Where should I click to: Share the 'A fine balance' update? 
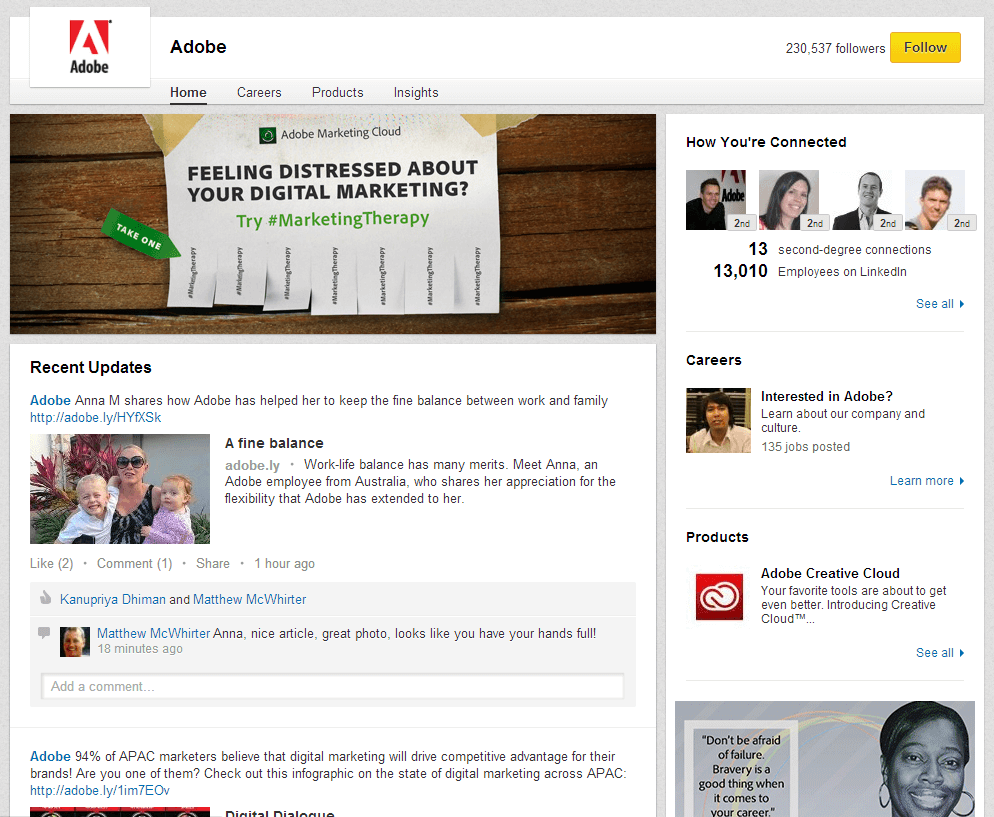(x=212, y=564)
